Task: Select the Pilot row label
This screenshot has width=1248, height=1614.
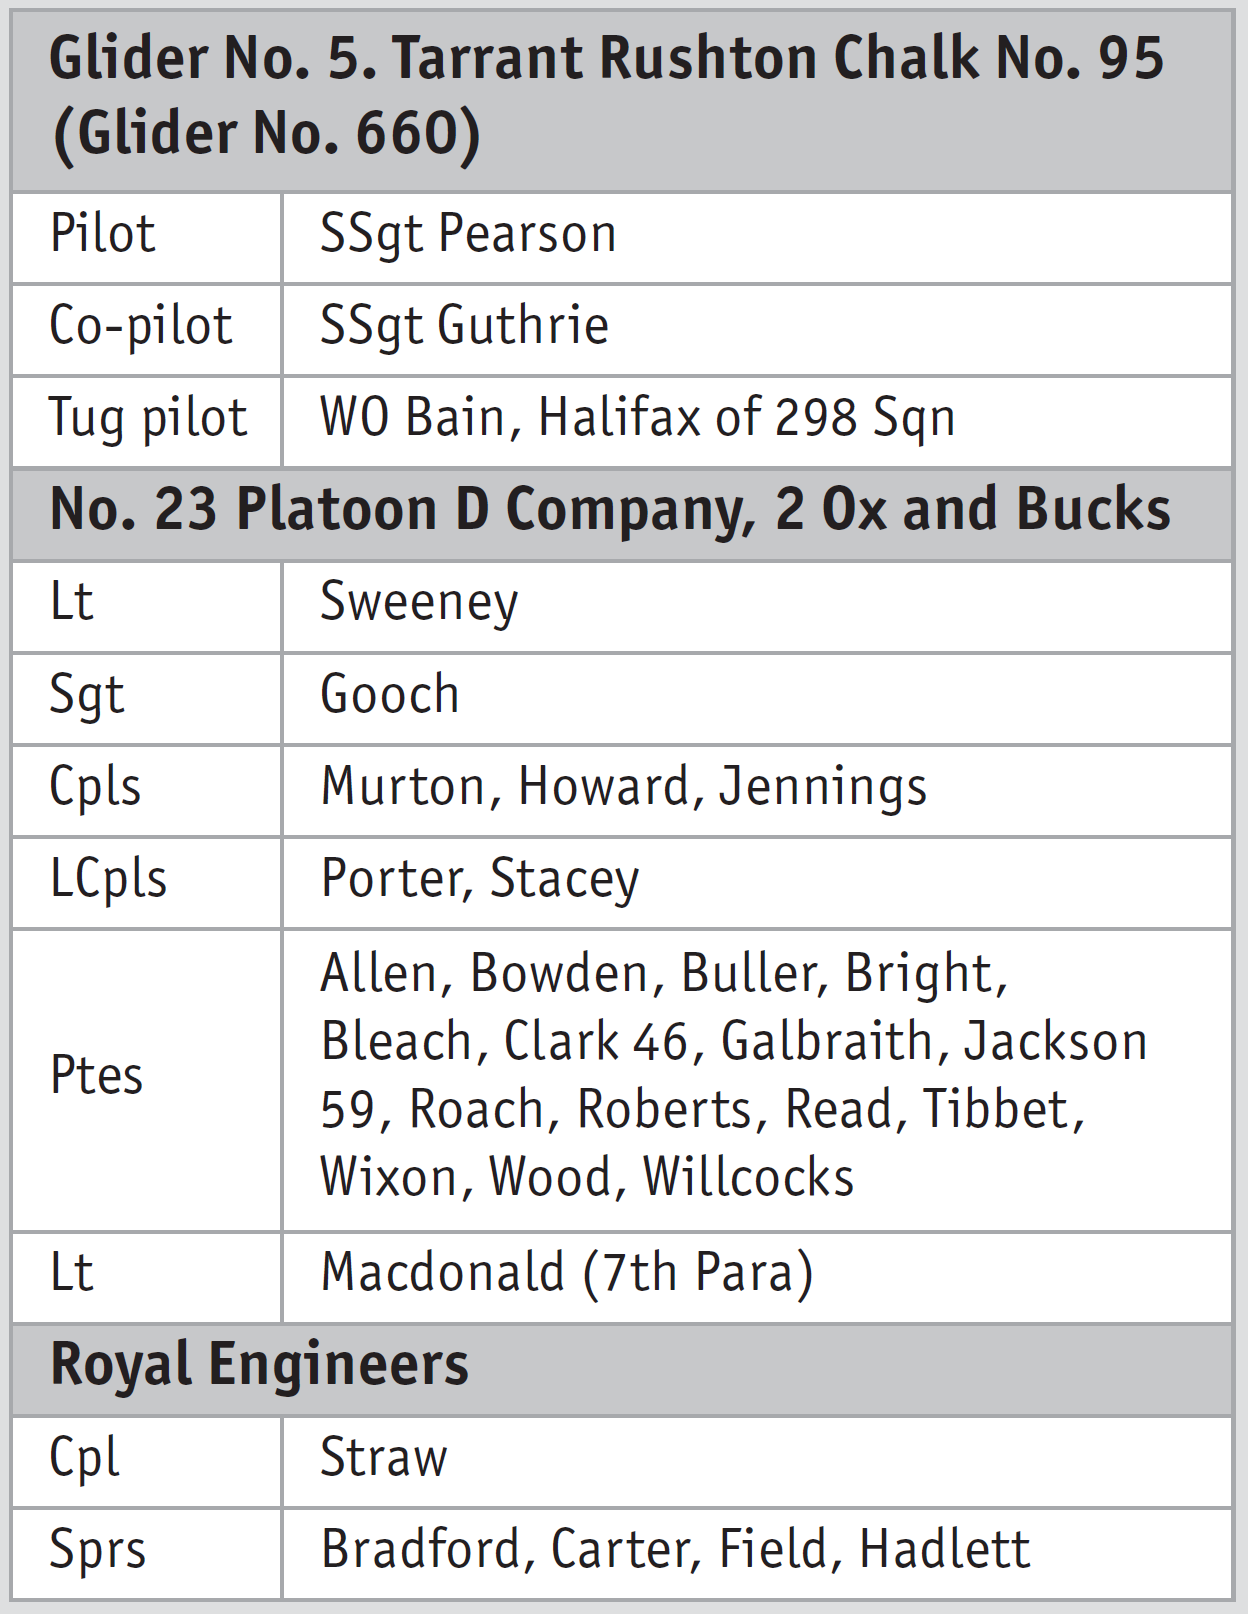Action: pos(103,235)
